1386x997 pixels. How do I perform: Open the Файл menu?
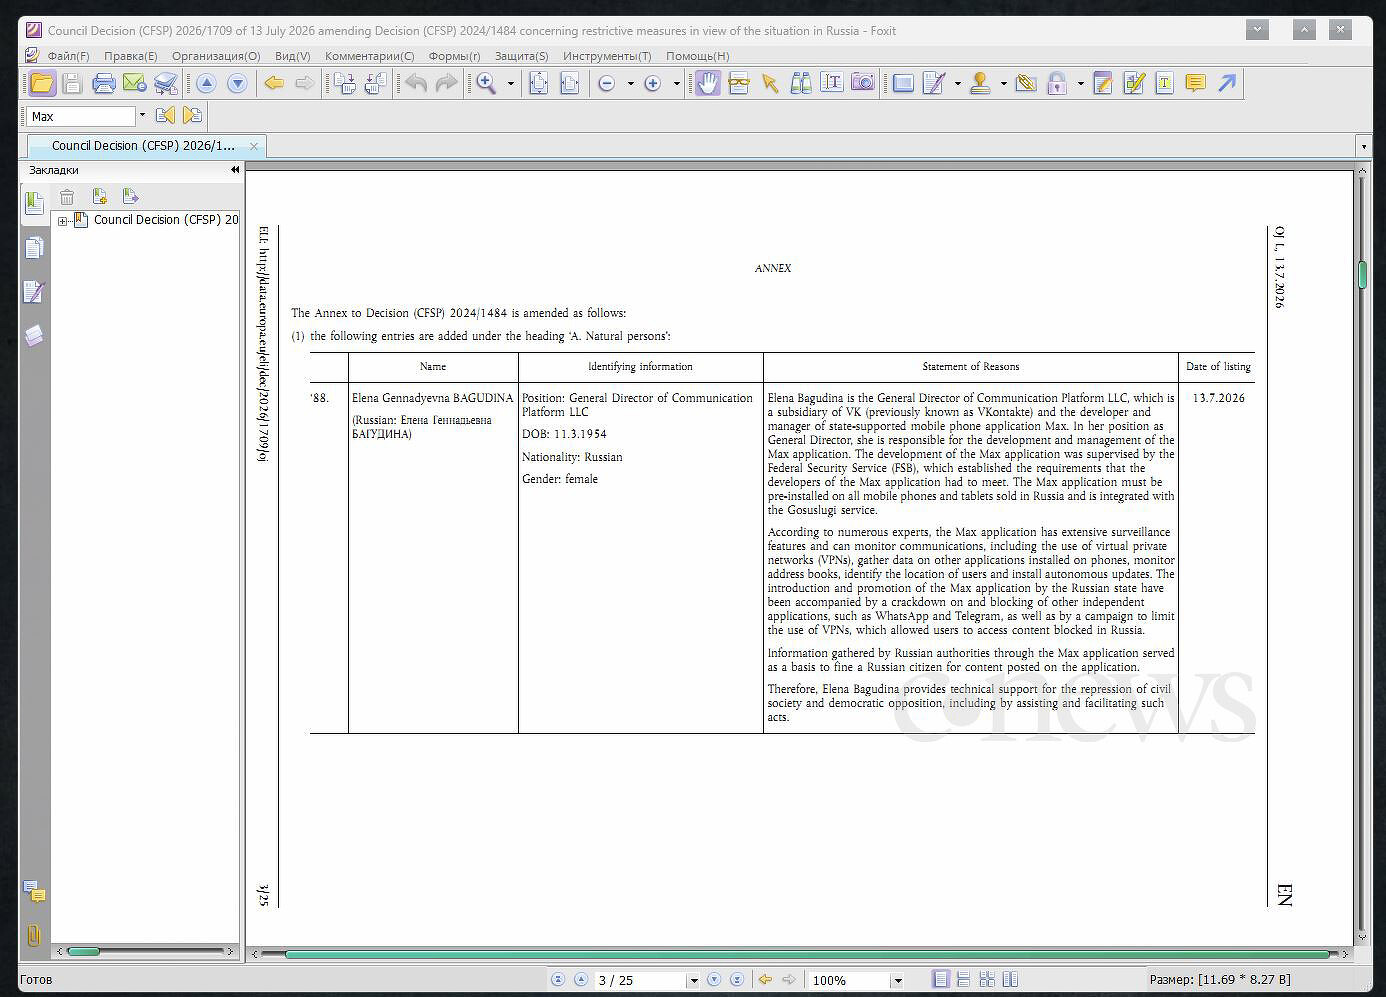tap(68, 56)
